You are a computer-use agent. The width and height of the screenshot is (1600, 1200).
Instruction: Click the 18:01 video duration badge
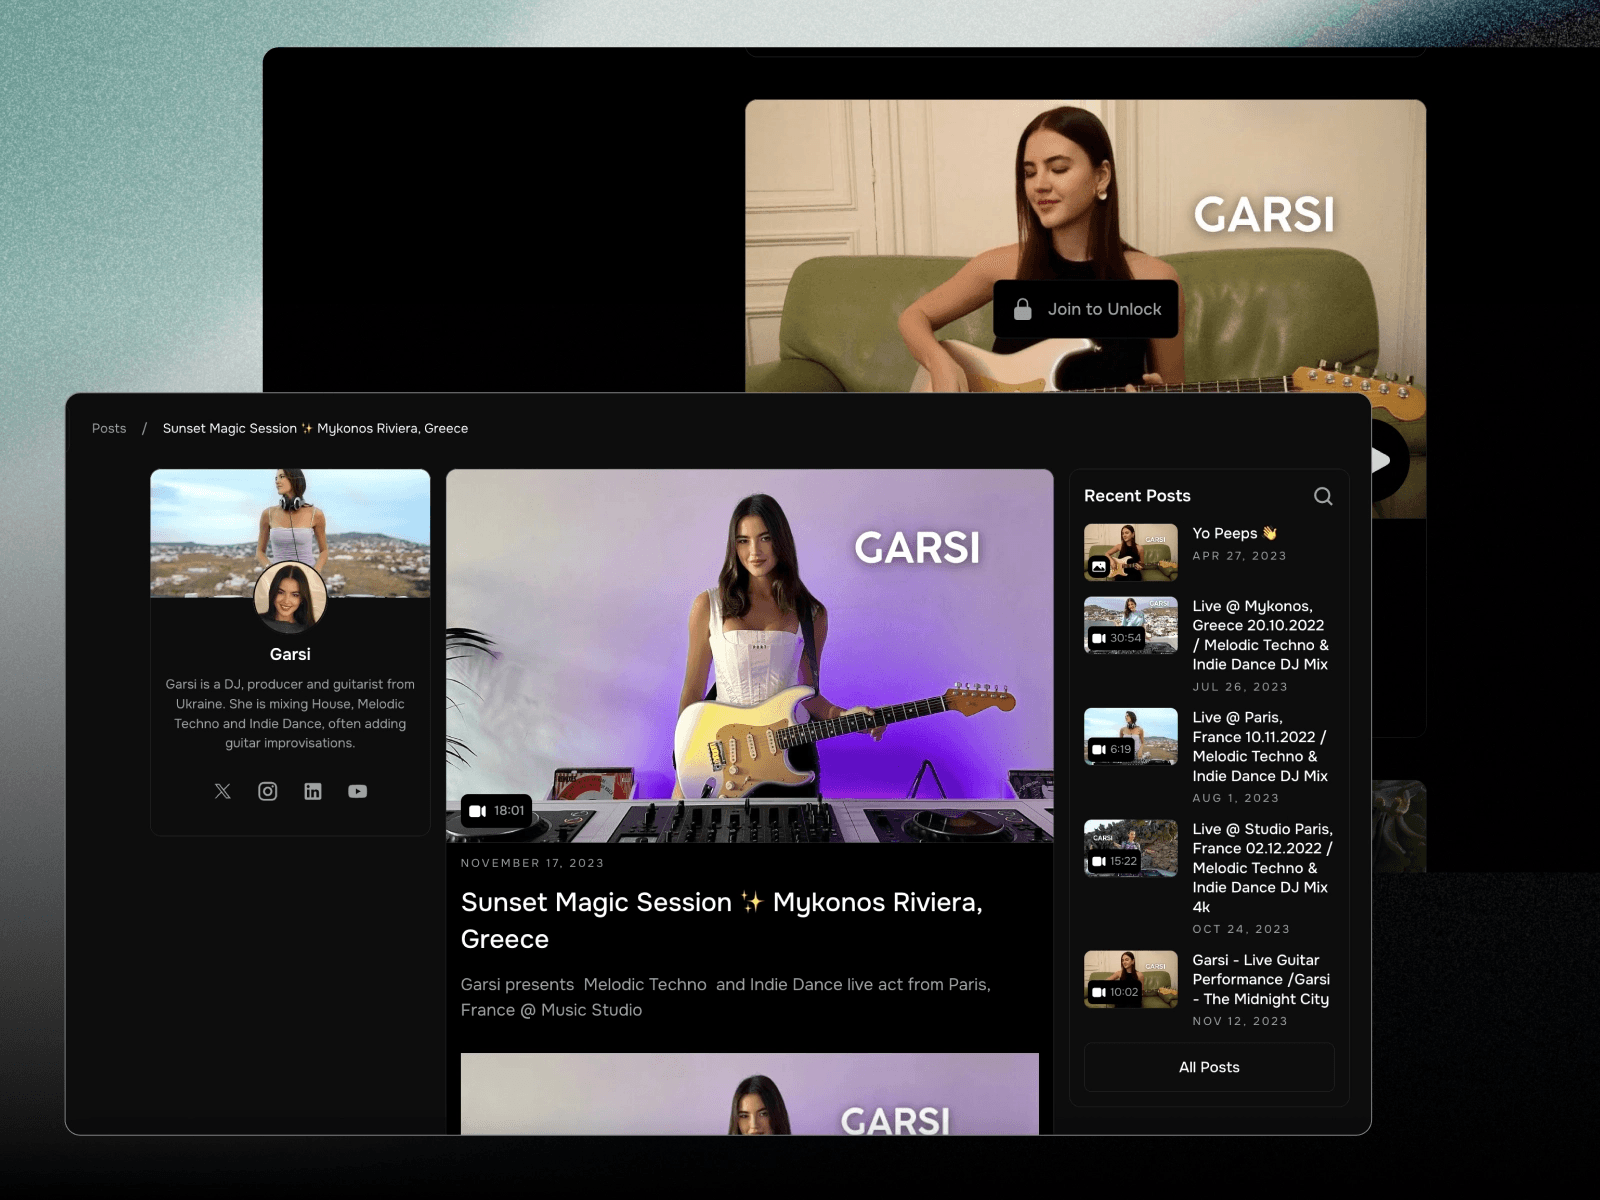(x=497, y=811)
